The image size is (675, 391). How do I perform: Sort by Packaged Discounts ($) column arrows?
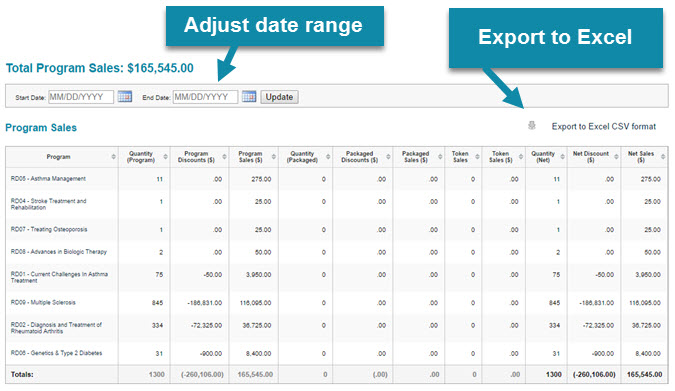pos(388,157)
